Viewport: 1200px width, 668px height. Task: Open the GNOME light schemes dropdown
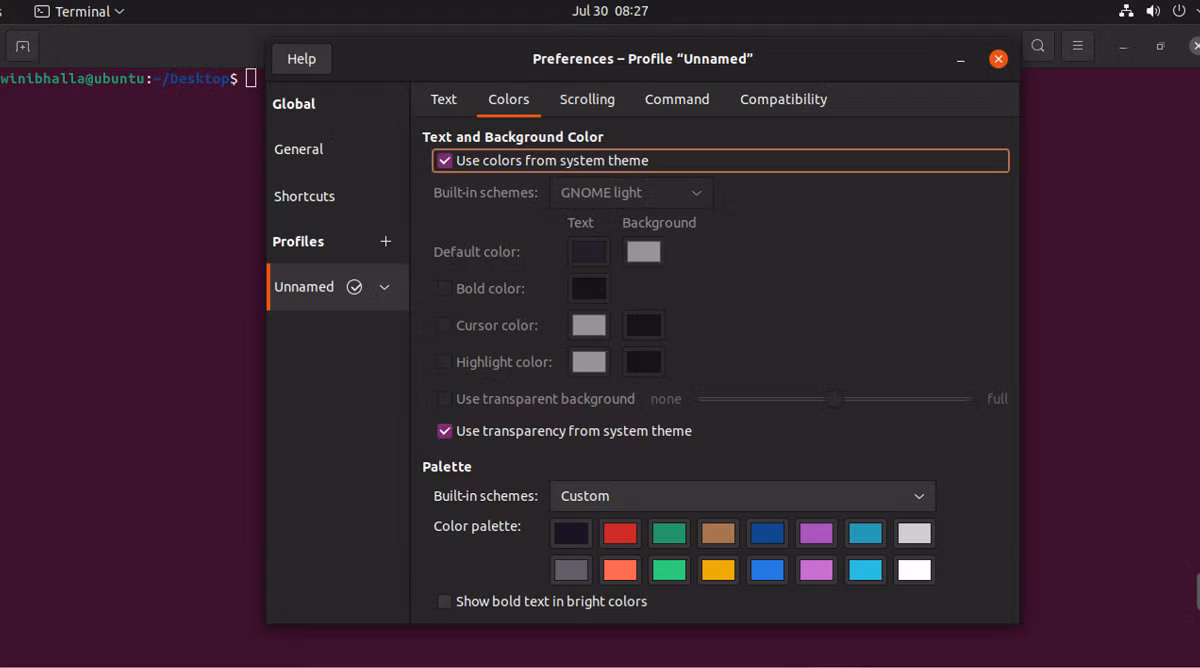coord(632,193)
